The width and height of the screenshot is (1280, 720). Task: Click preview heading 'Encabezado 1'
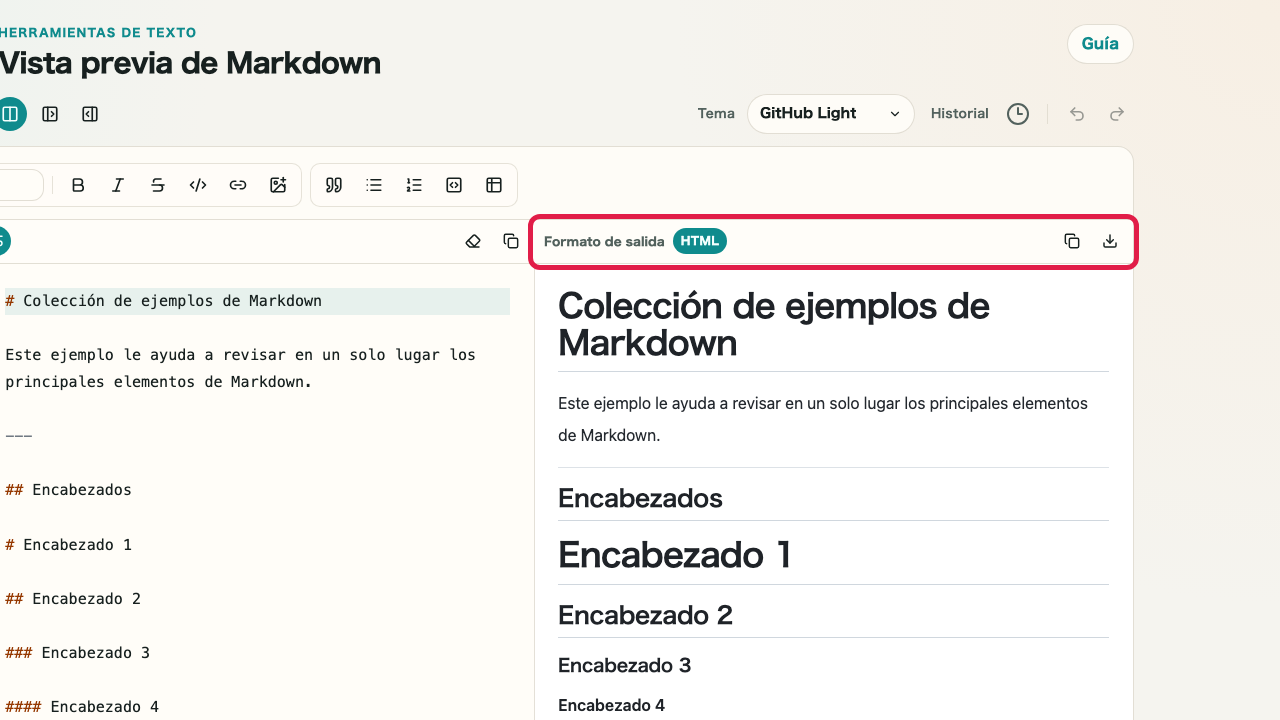[x=675, y=554]
